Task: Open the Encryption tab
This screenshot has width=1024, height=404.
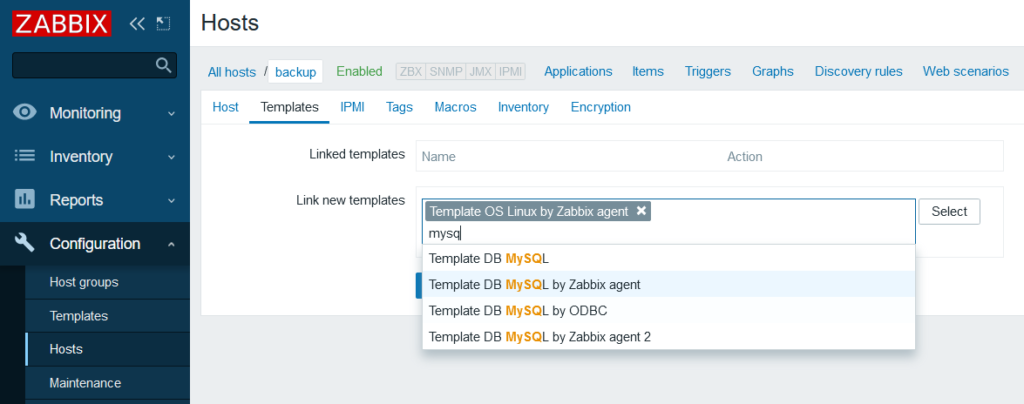Action: click(600, 107)
